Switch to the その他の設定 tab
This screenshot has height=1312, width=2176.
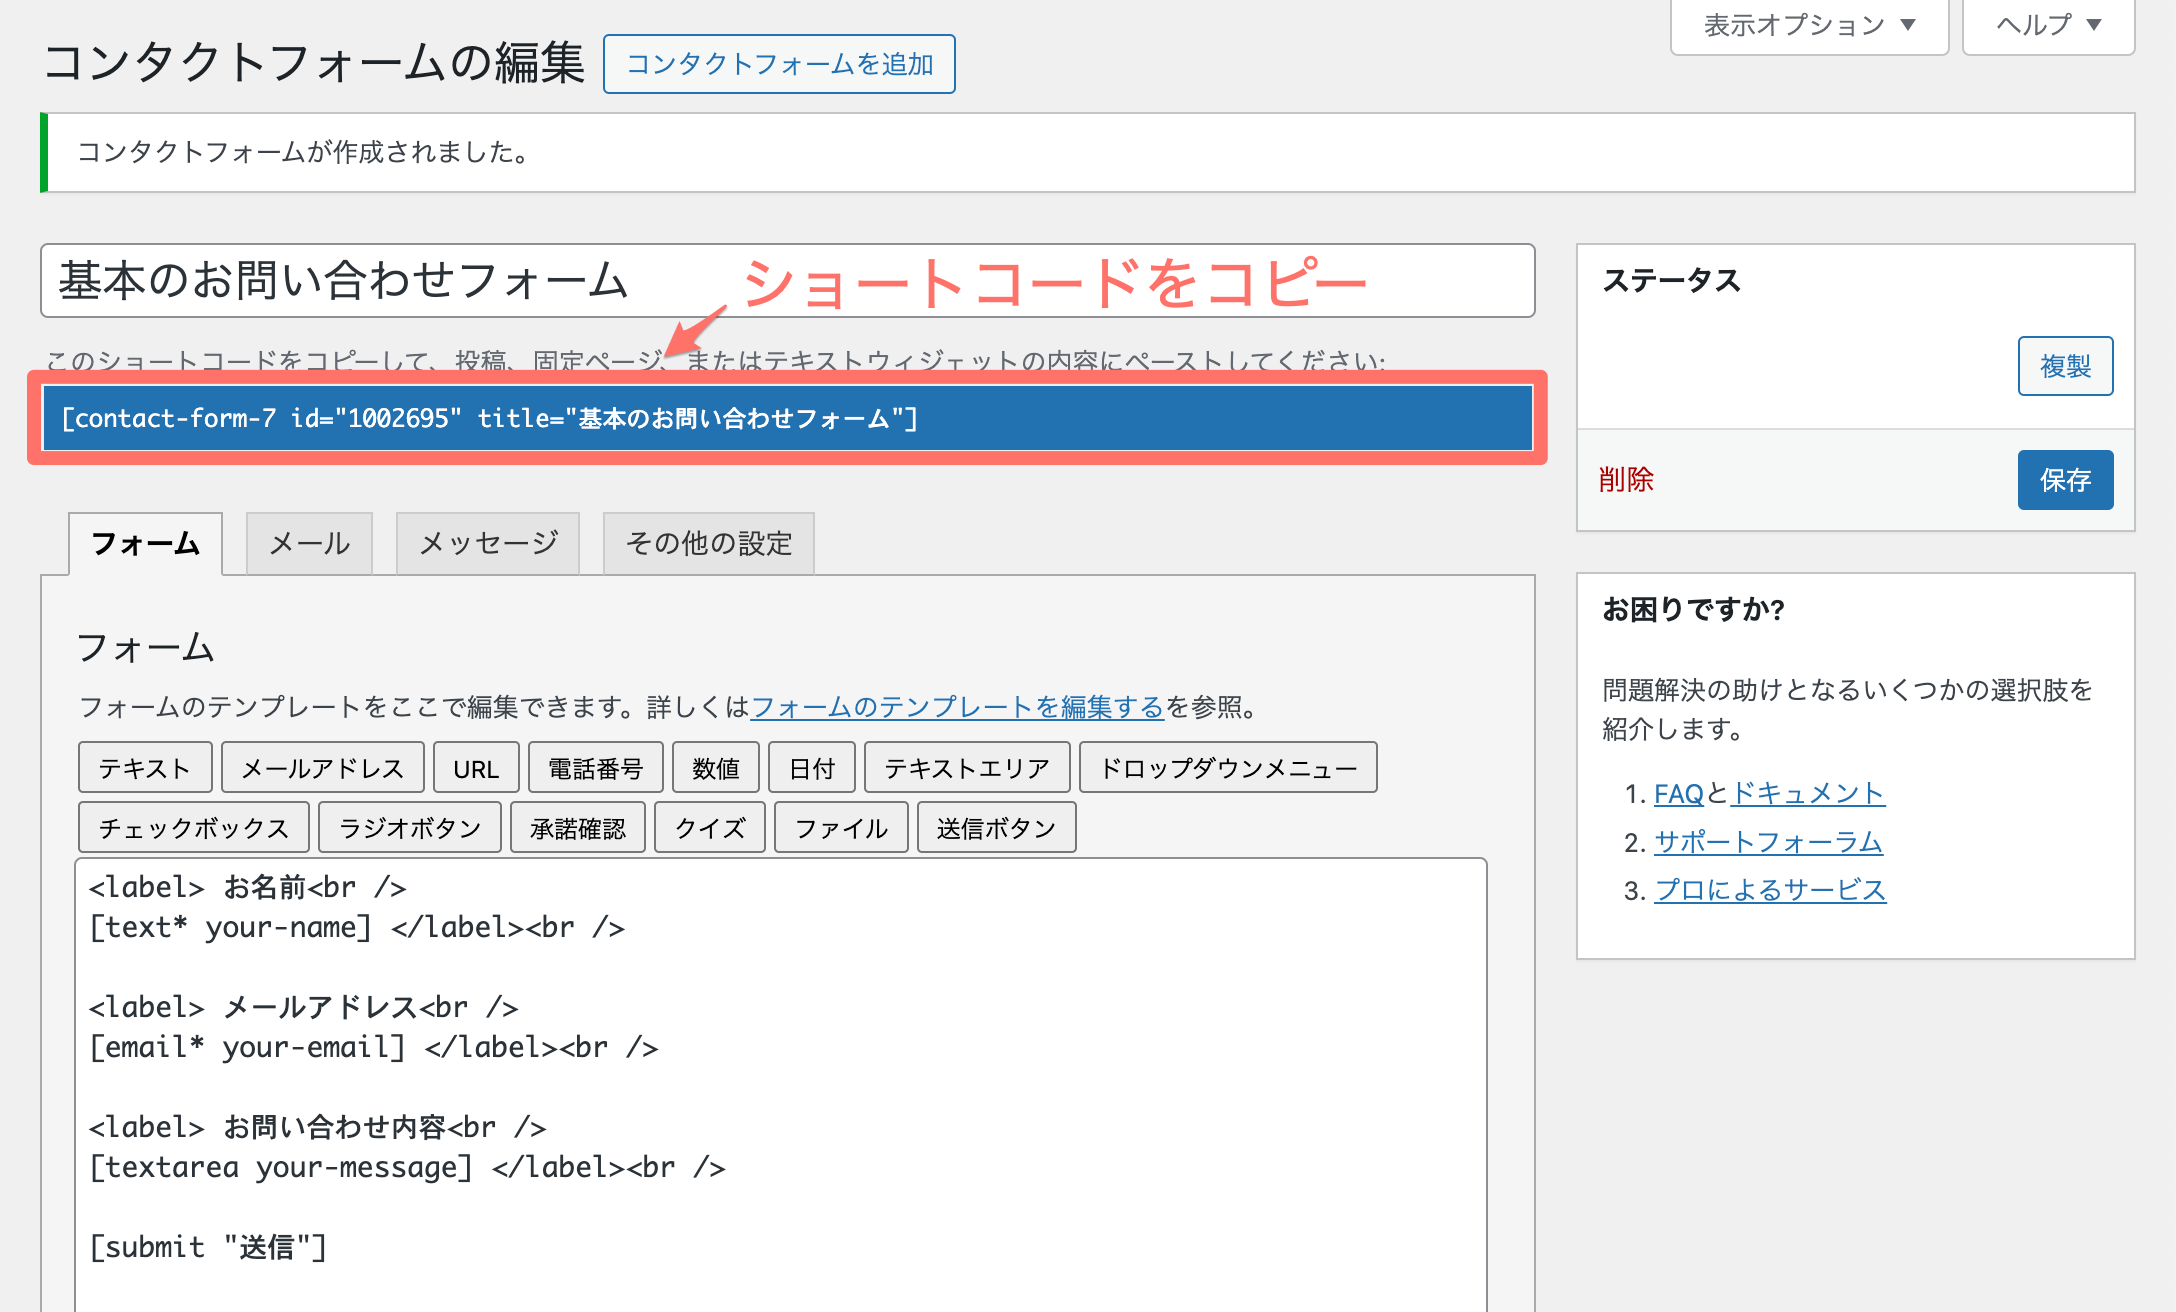709,544
